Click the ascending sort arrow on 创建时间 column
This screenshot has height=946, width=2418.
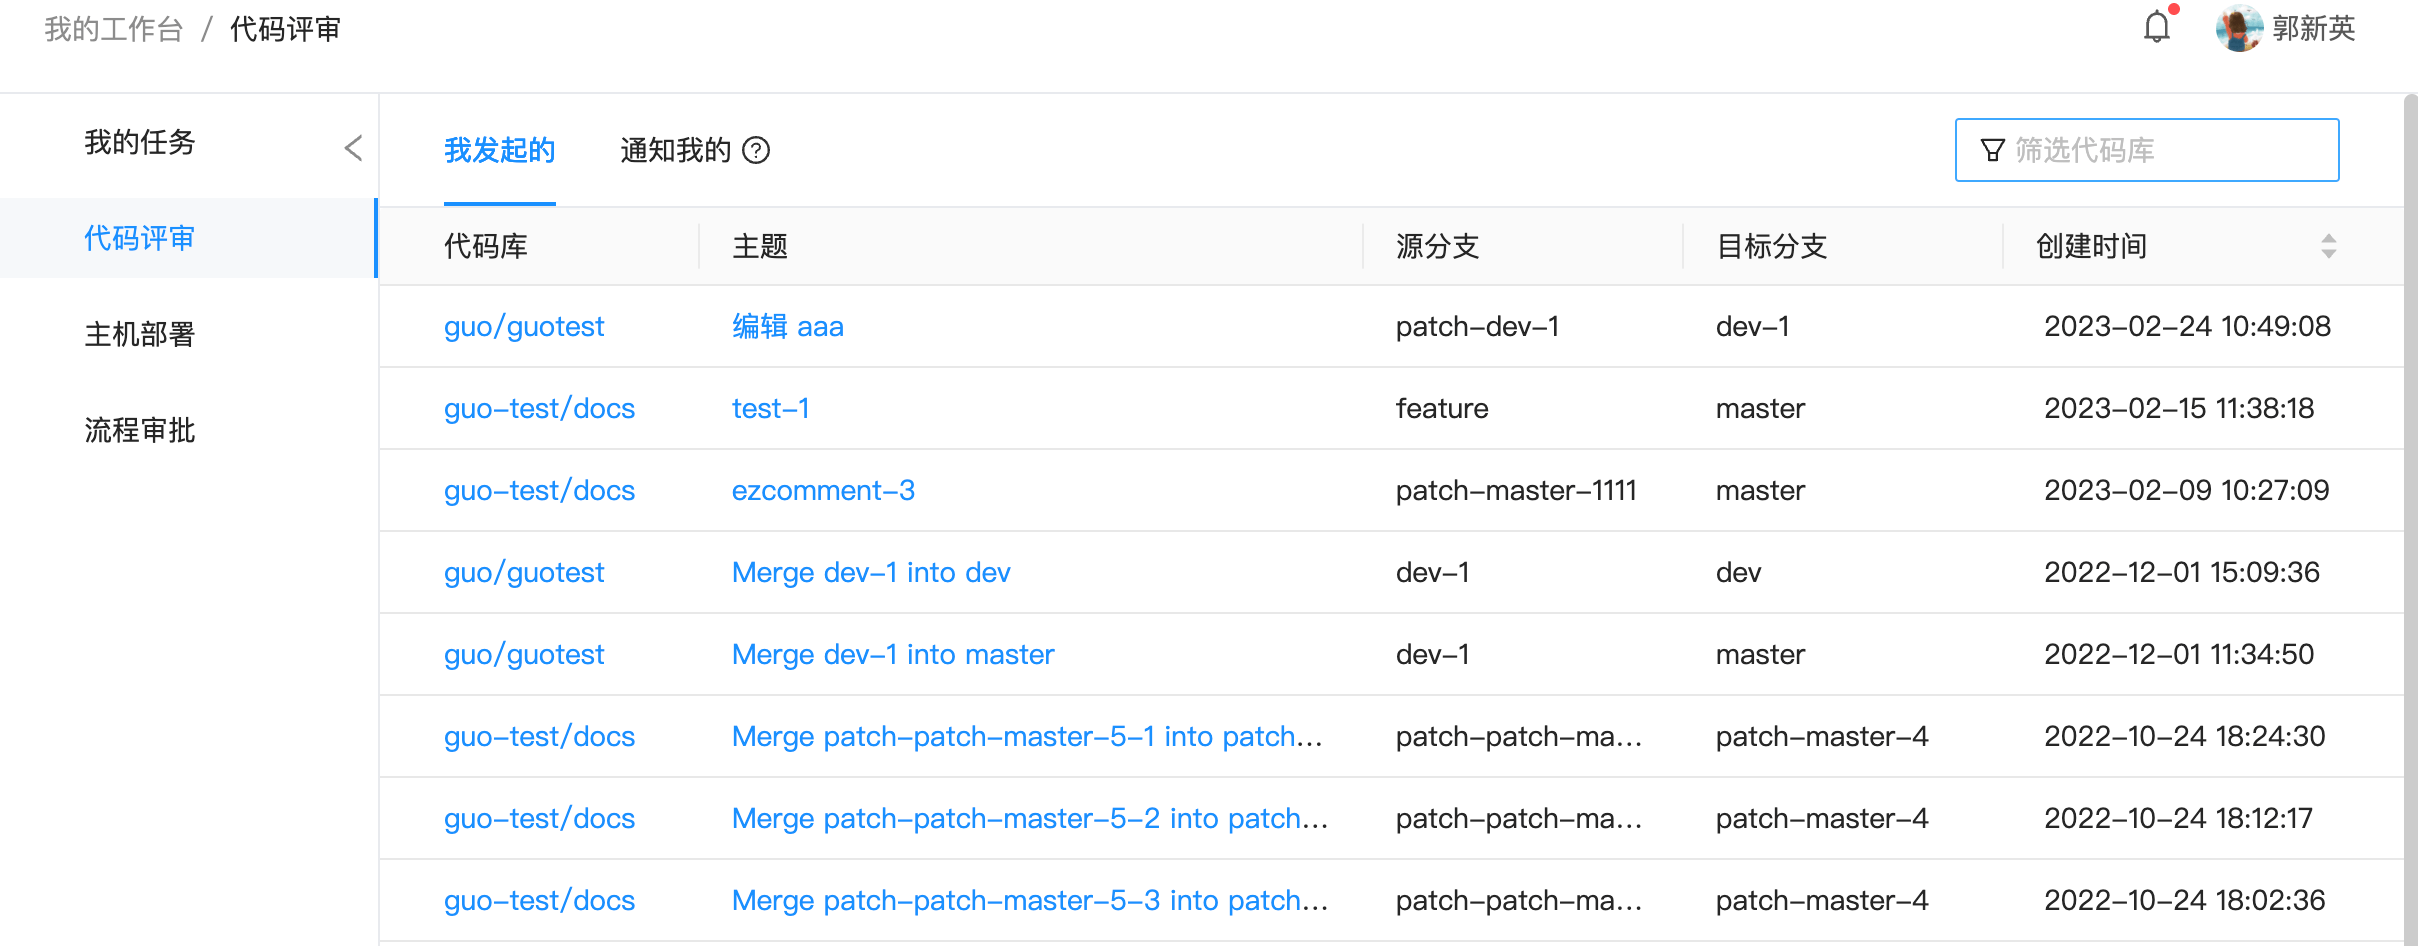click(x=2331, y=239)
